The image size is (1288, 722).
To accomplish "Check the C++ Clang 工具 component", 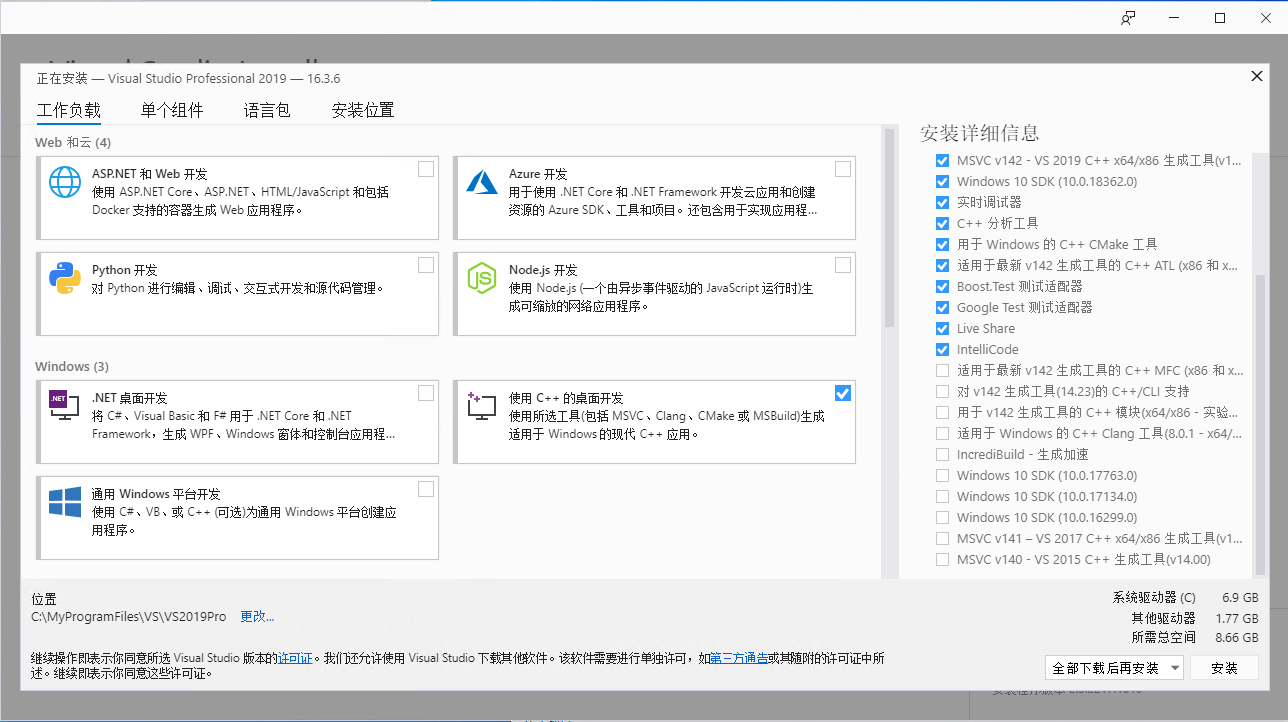I will pos(942,433).
